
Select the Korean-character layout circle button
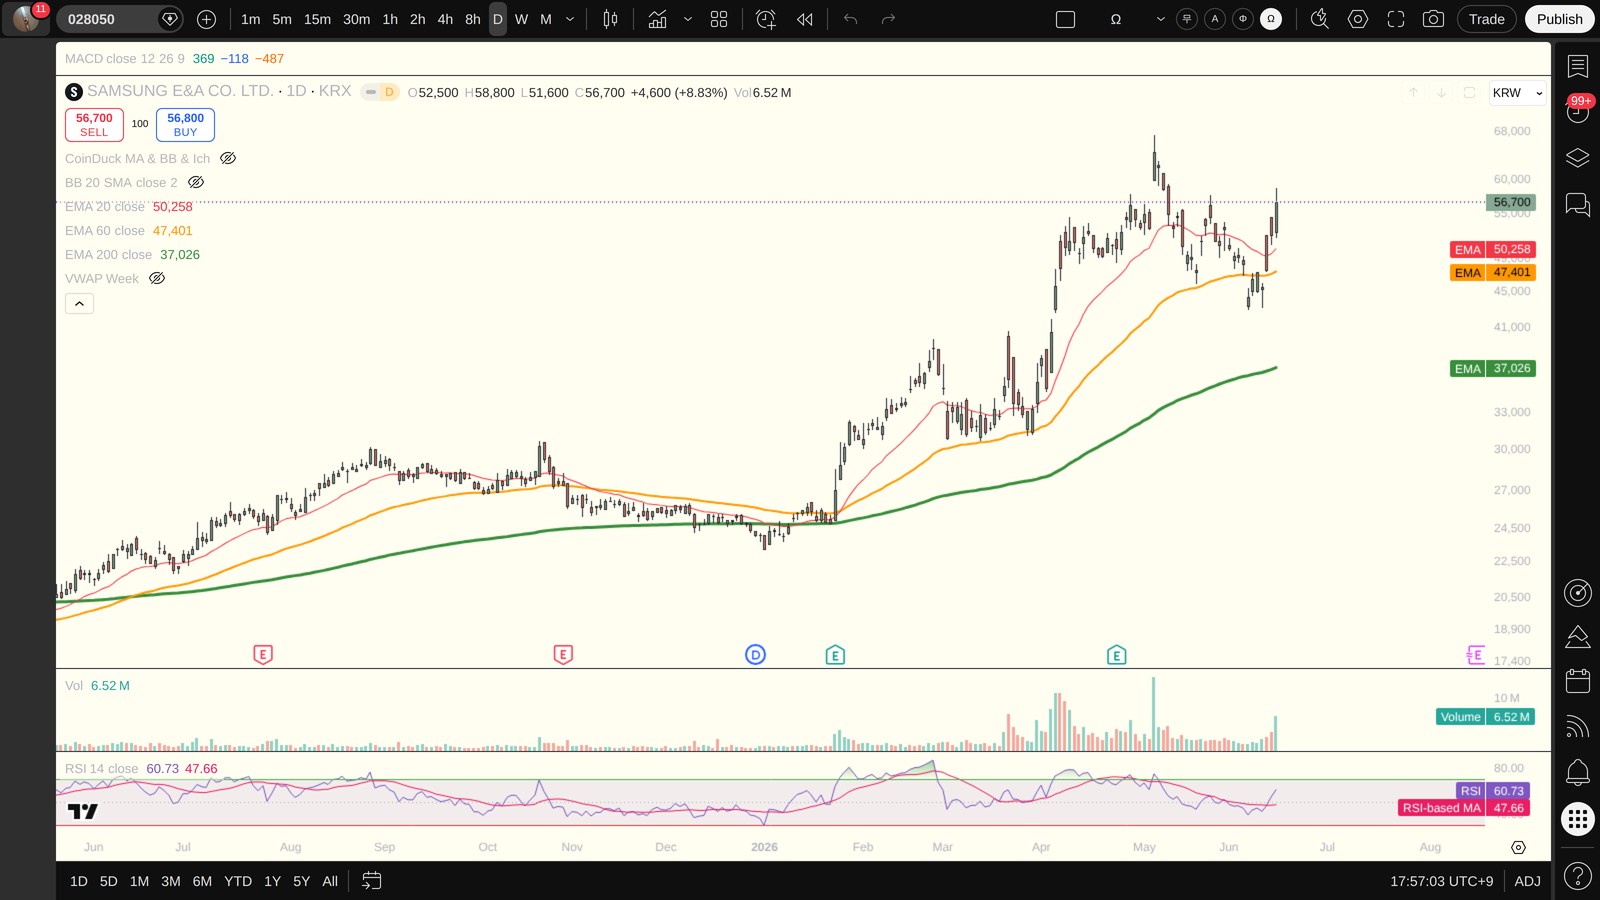[1187, 19]
